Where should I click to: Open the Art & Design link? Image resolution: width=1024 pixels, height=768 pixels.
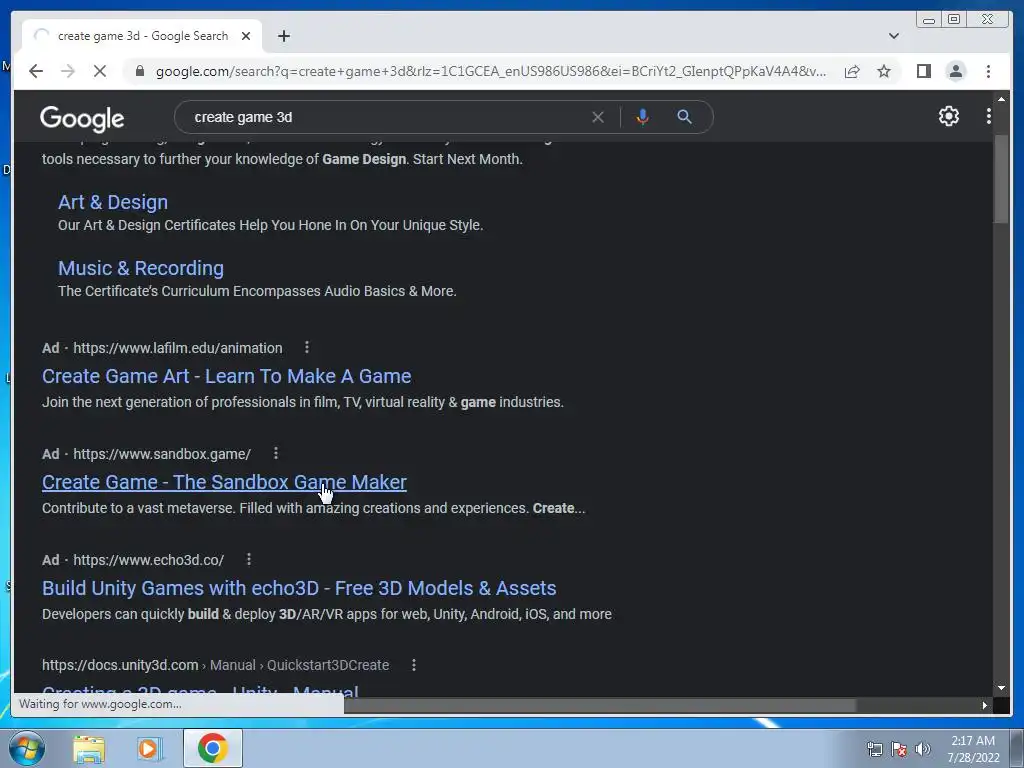pos(113,202)
